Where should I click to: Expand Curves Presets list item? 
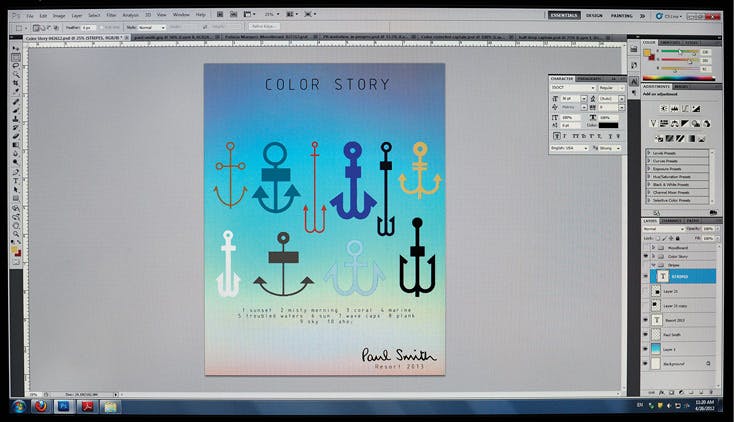pyautogui.click(x=650, y=161)
